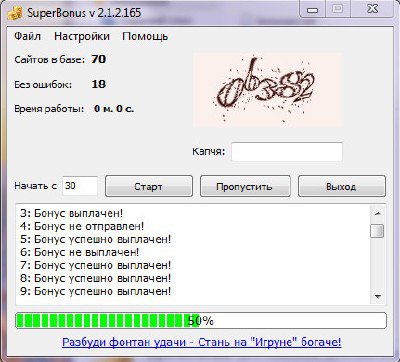
Task: Open the "Разбуди фонтан удачи" link
Action: [x=202, y=342]
